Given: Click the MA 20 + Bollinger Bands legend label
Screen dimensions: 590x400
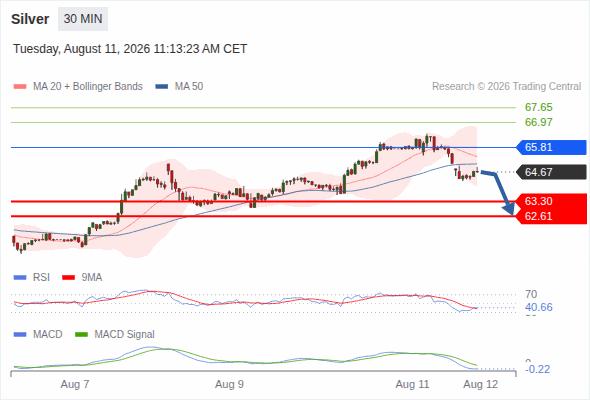Looking at the screenshot, I should [x=88, y=87].
